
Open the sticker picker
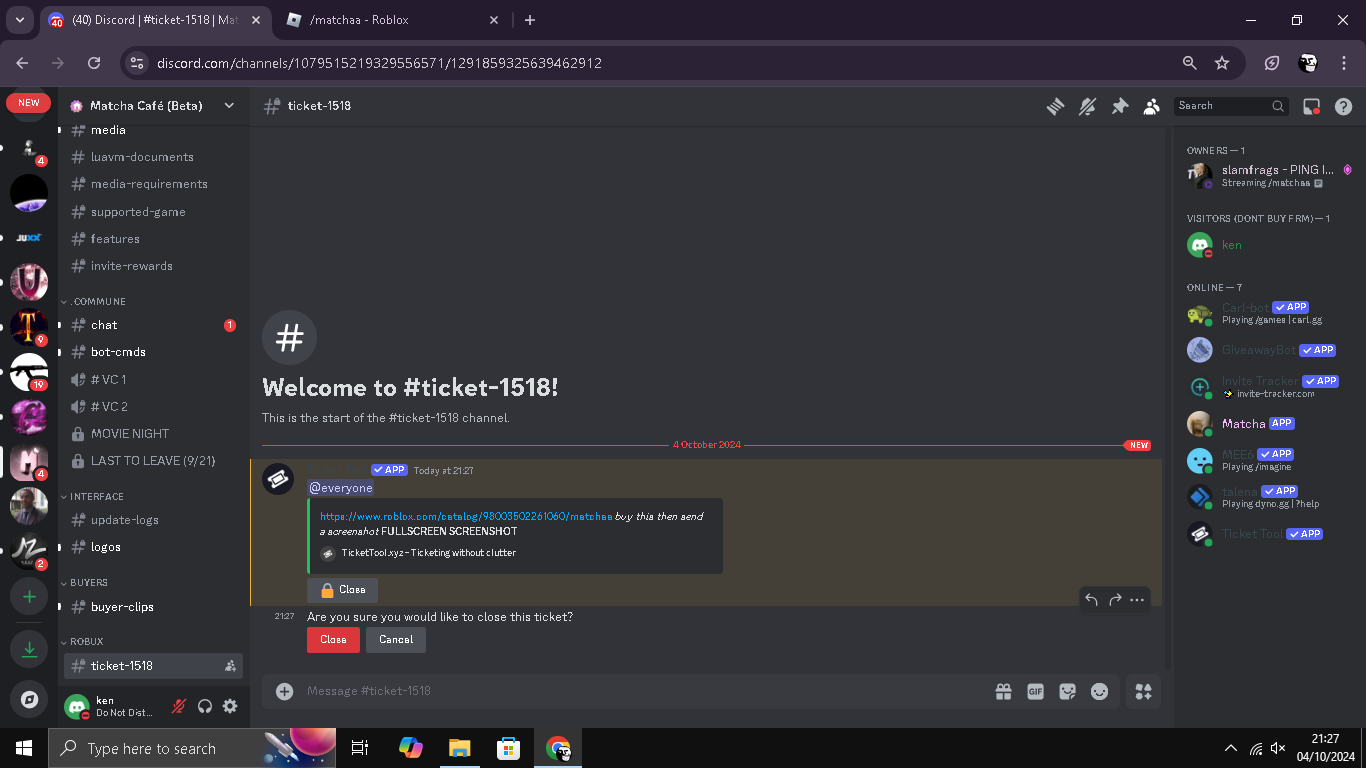click(1067, 691)
